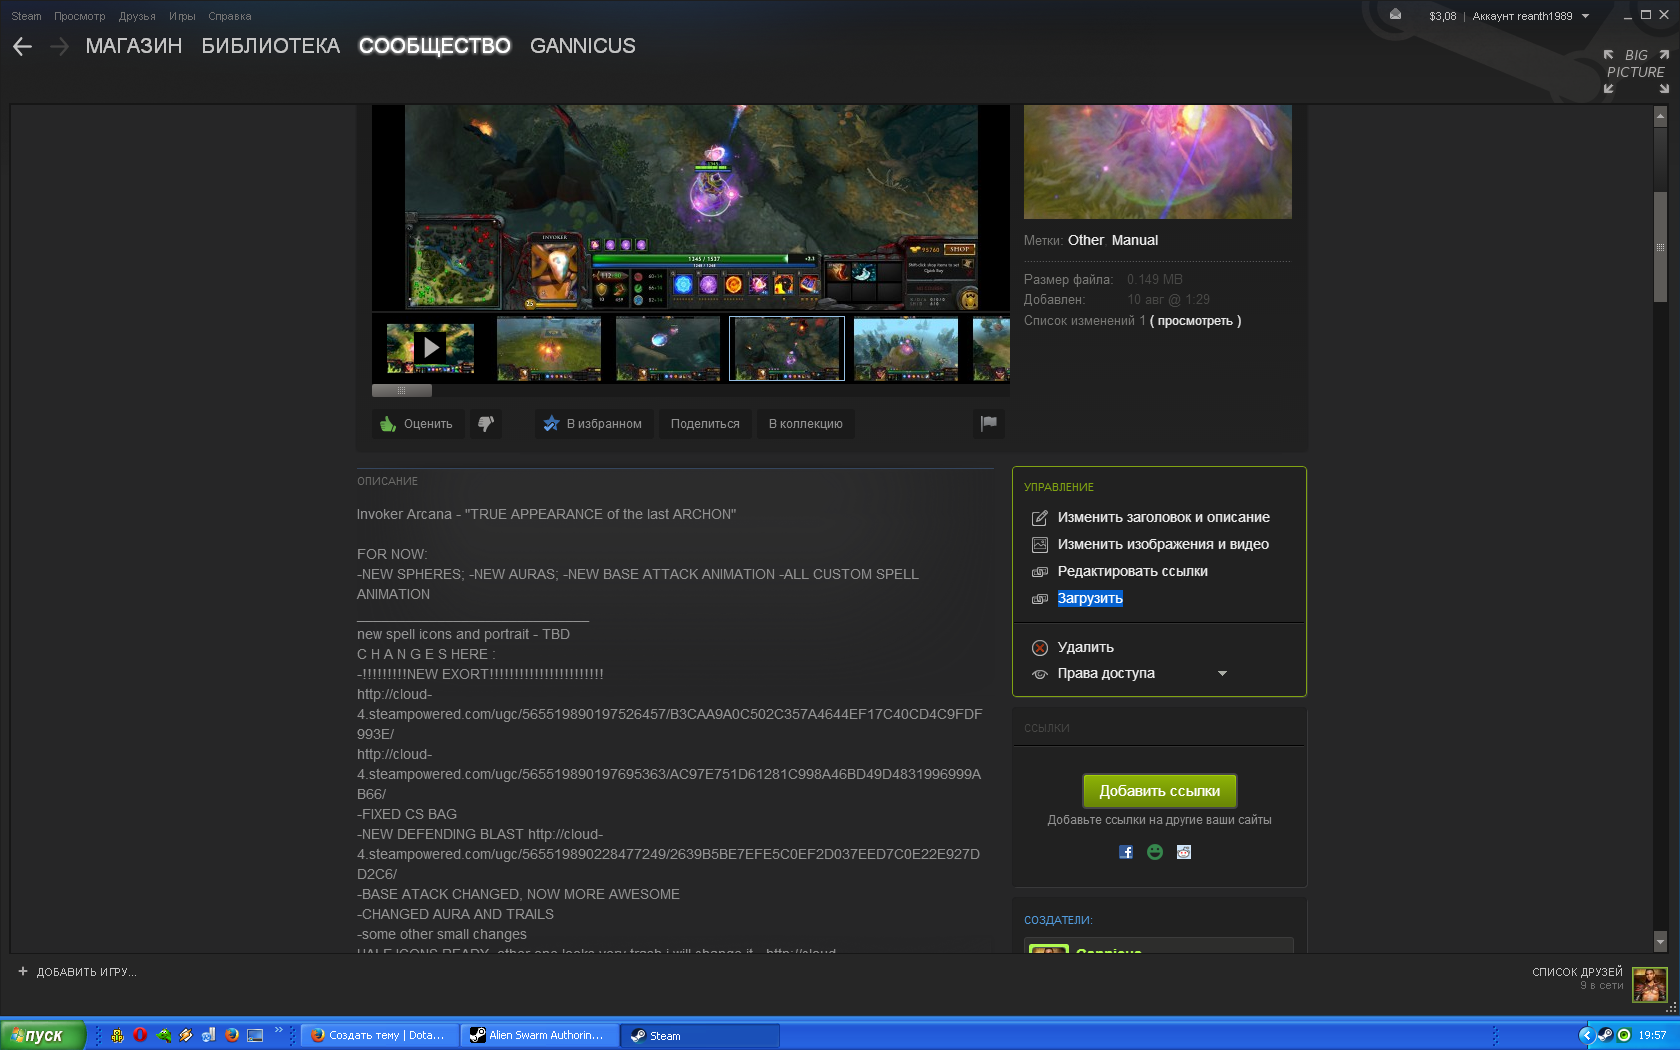Open the Друзья menu
The image size is (1680, 1050).
137,16
